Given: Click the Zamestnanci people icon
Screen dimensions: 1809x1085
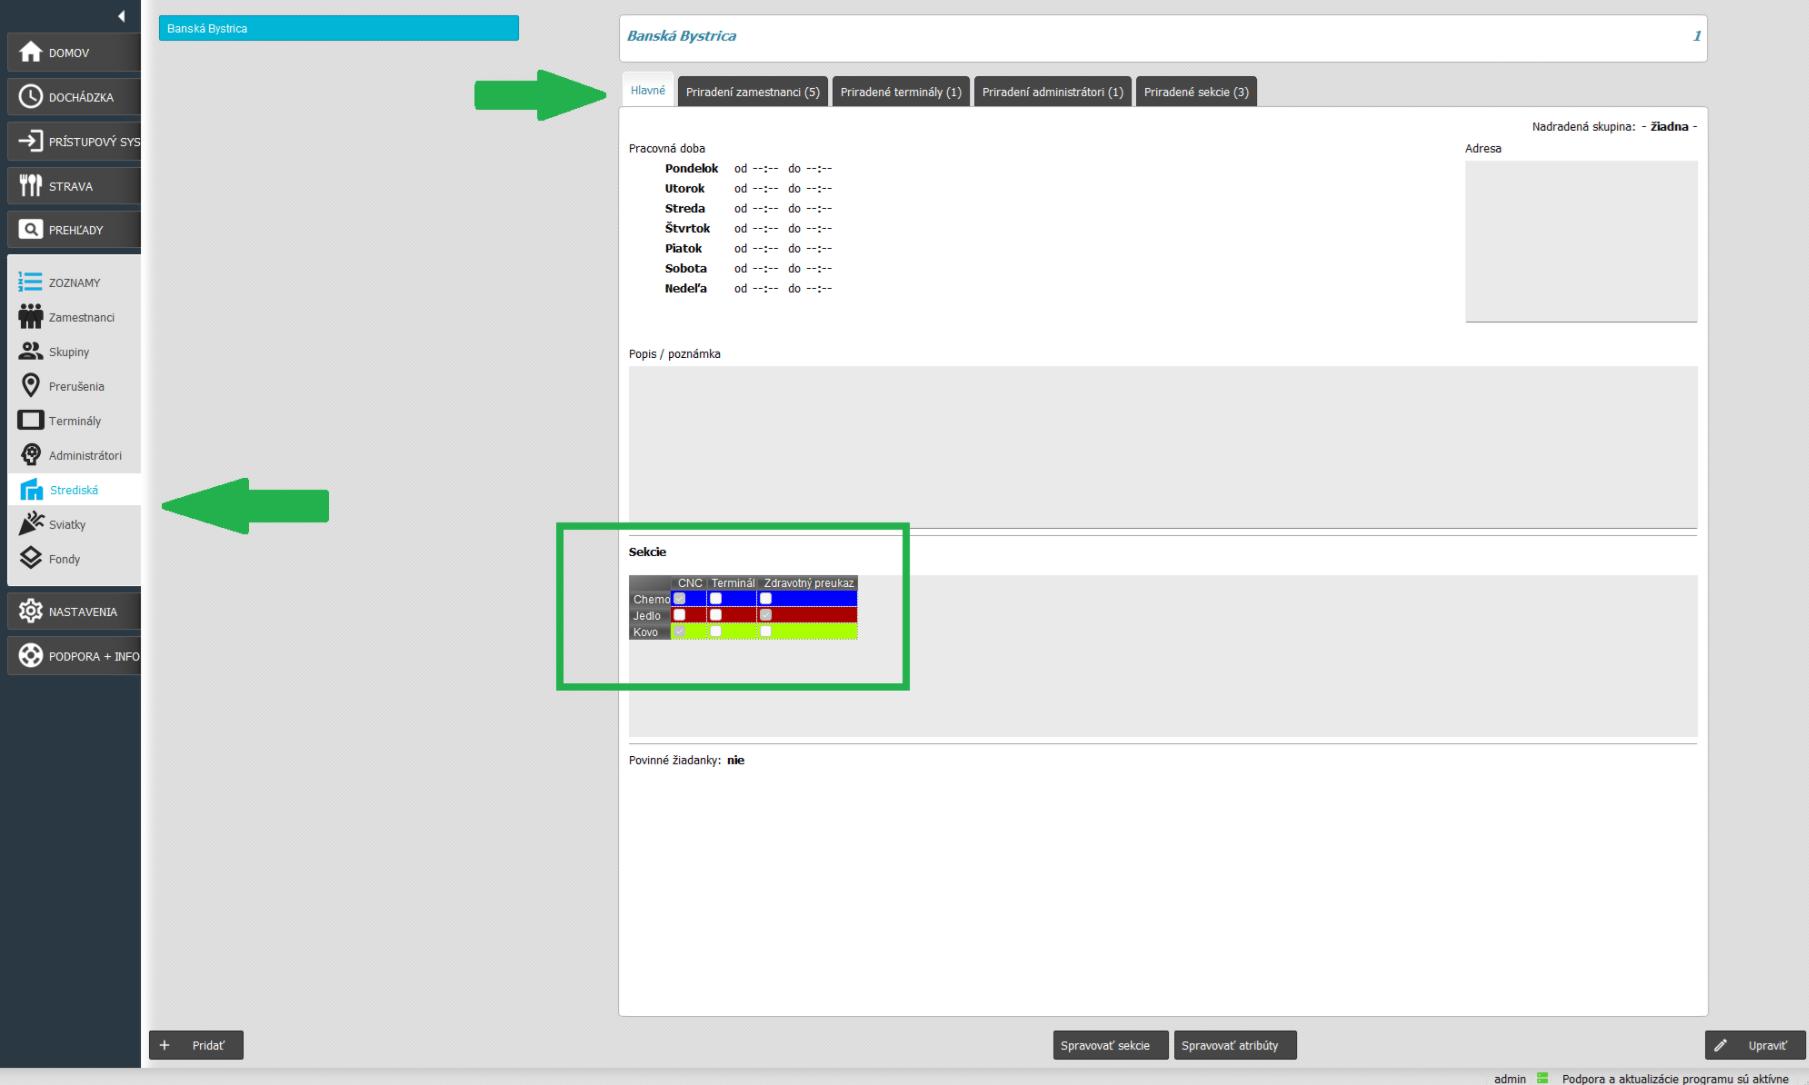Looking at the screenshot, I should 31,317.
